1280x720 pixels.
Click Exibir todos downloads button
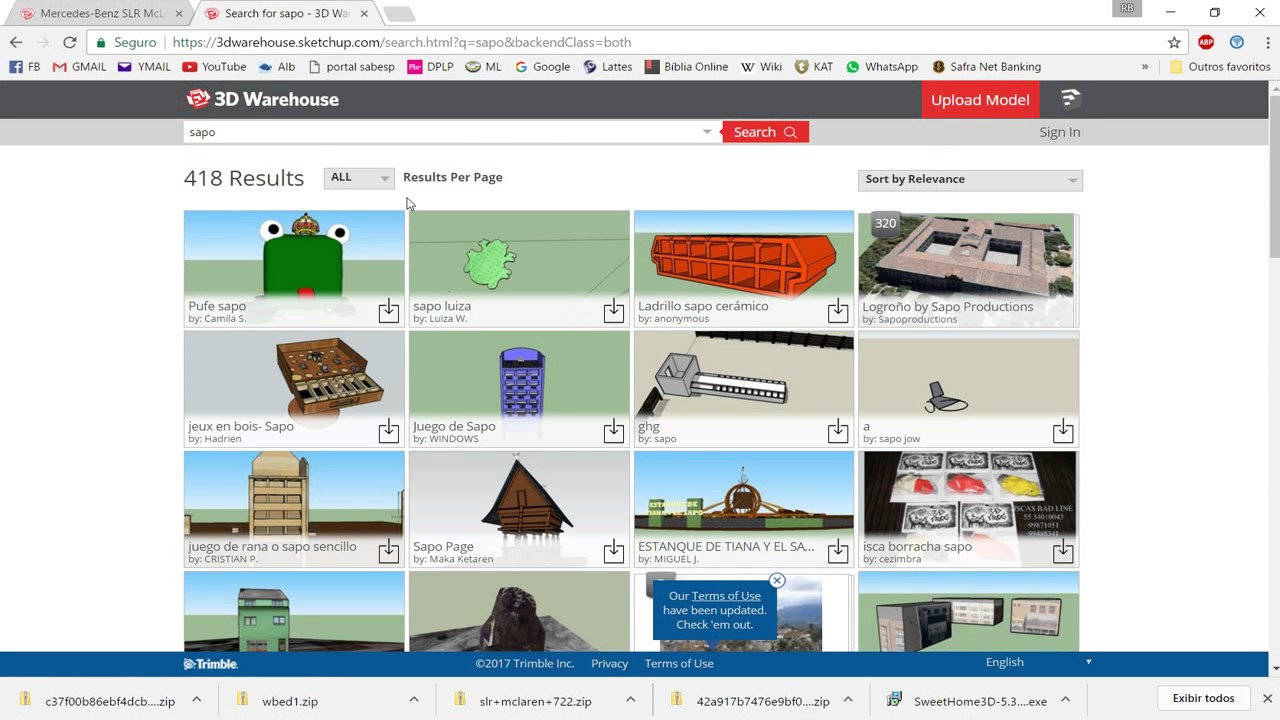tap(1203, 698)
